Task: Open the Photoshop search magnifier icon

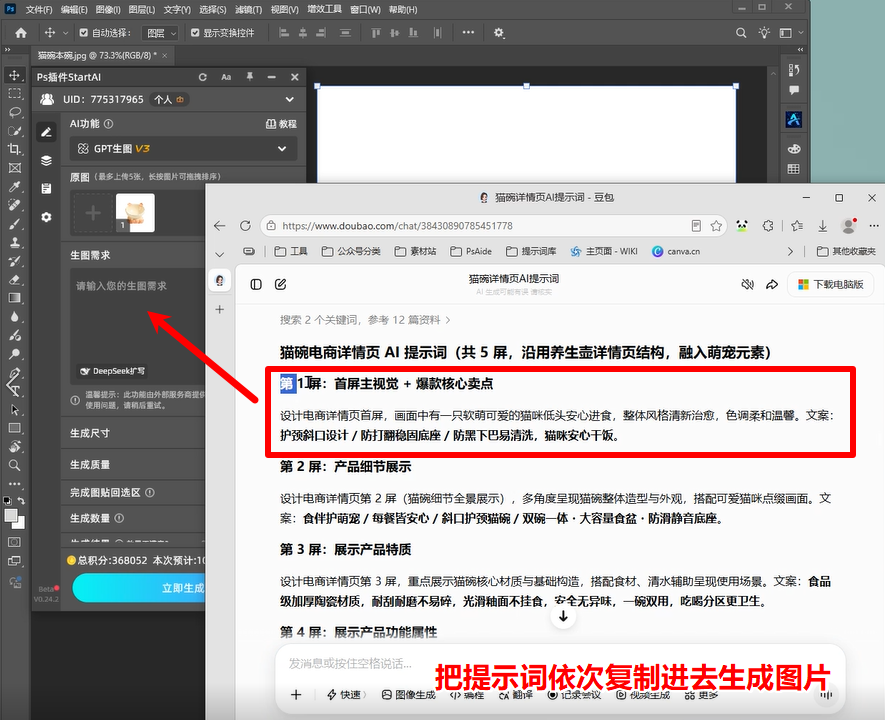Action: click(x=741, y=33)
